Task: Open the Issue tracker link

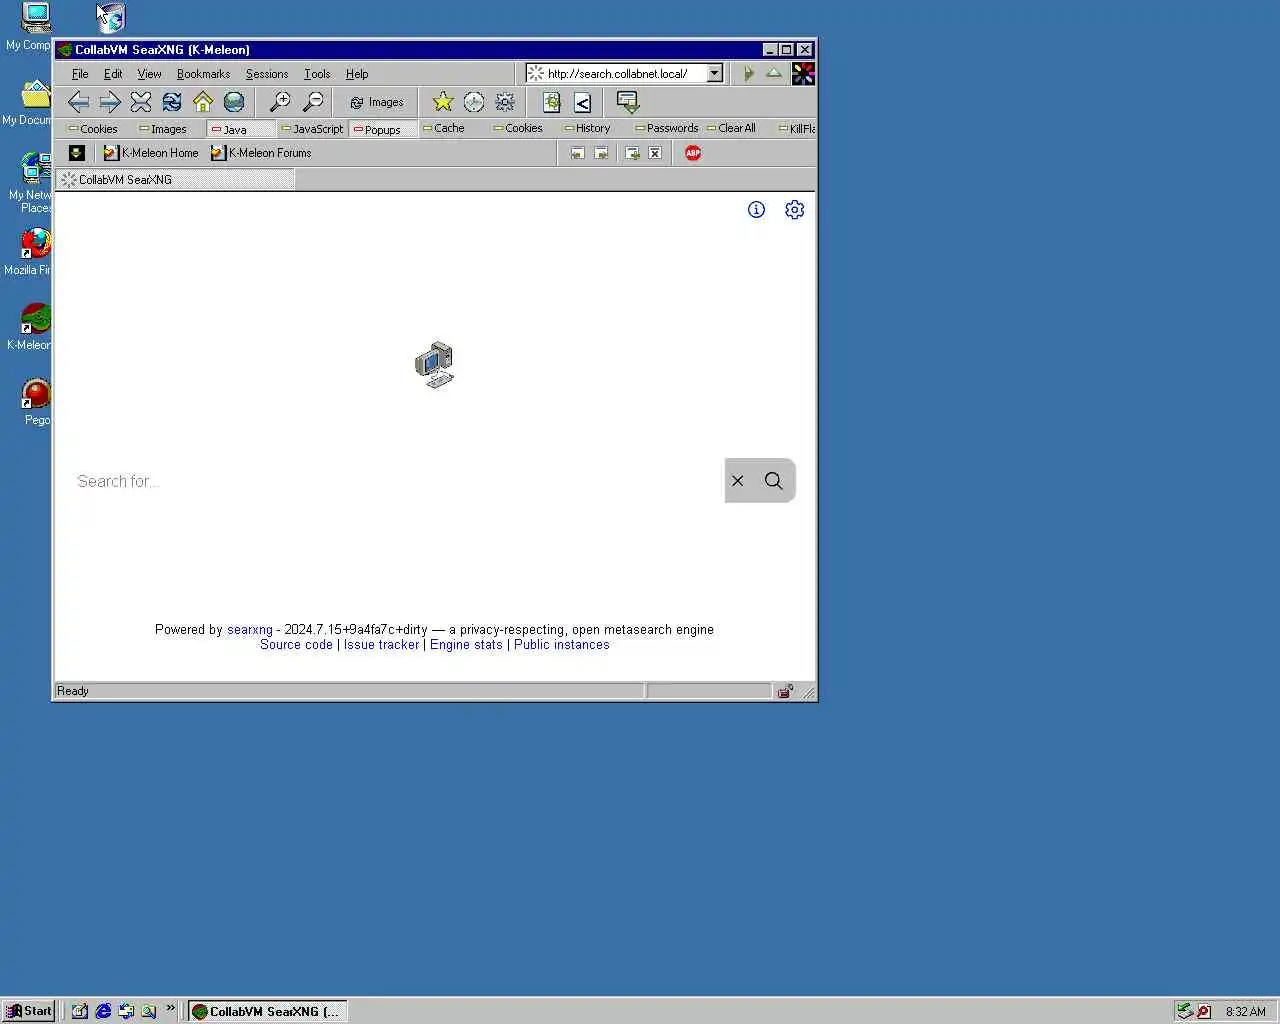Action: pos(382,645)
